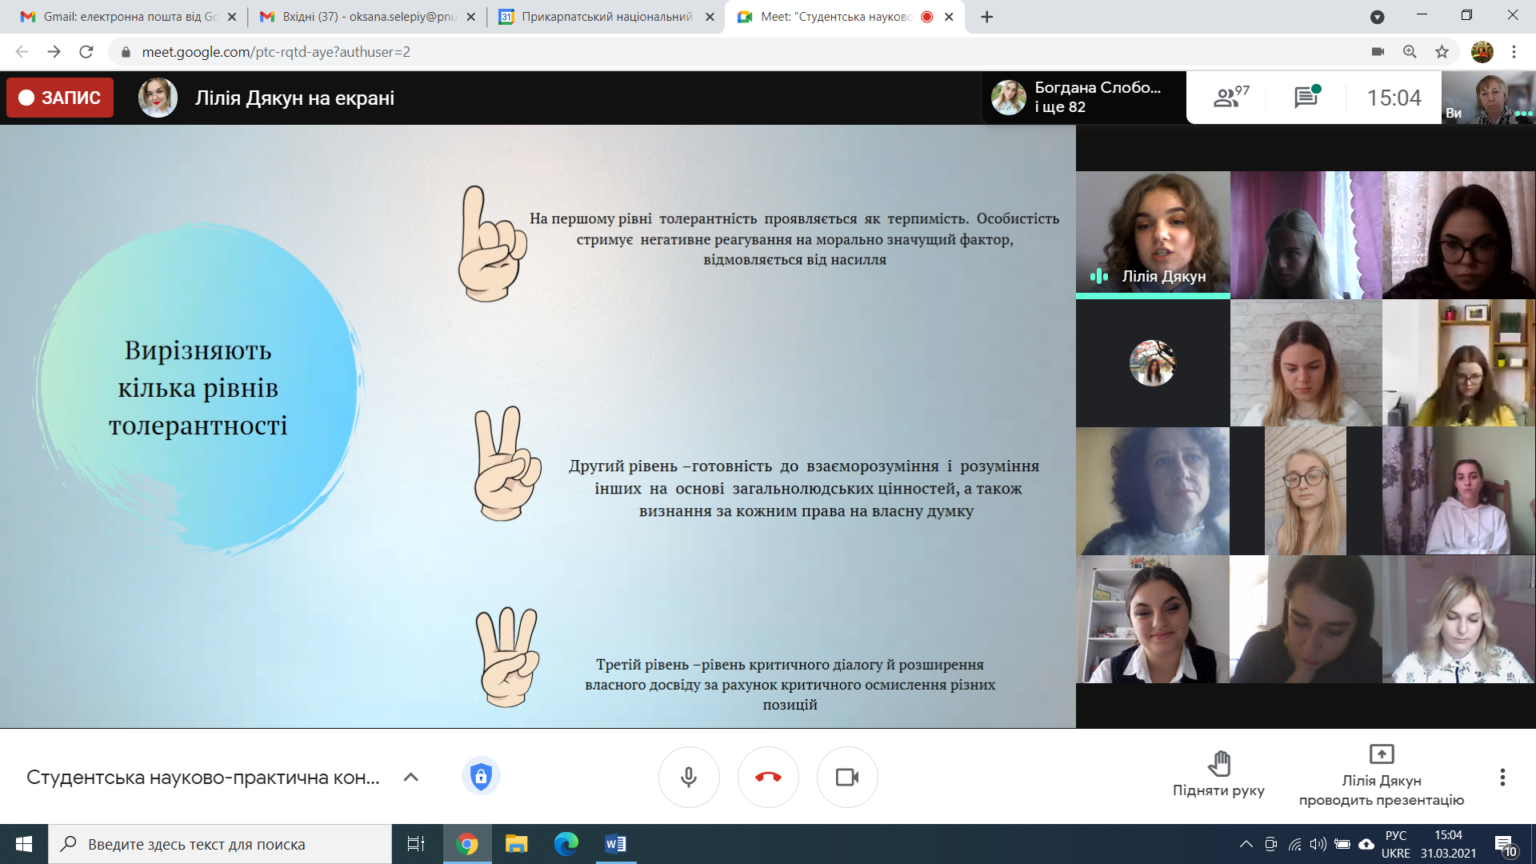The image size is (1536, 864).
Task: Click the red hang-up call button
Action: (x=768, y=777)
